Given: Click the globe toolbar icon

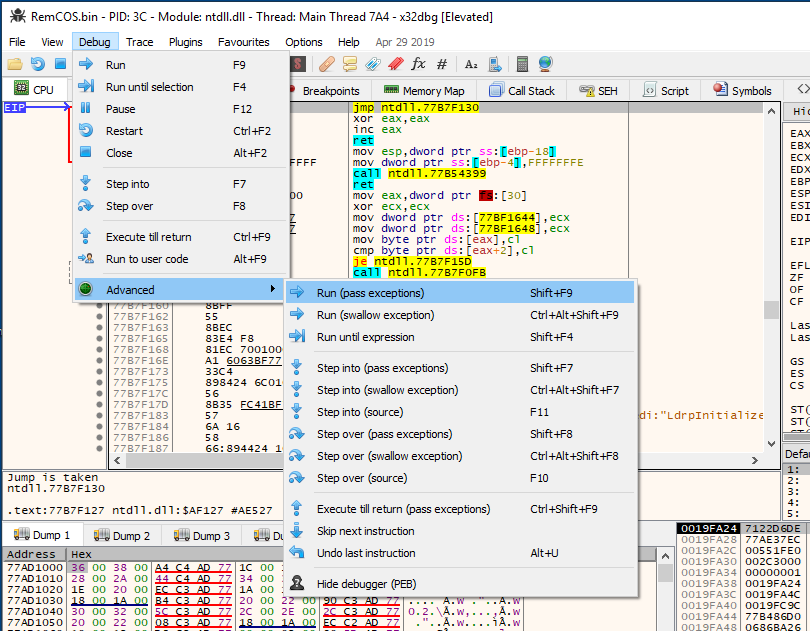Looking at the screenshot, I should (x=545, y=64).
